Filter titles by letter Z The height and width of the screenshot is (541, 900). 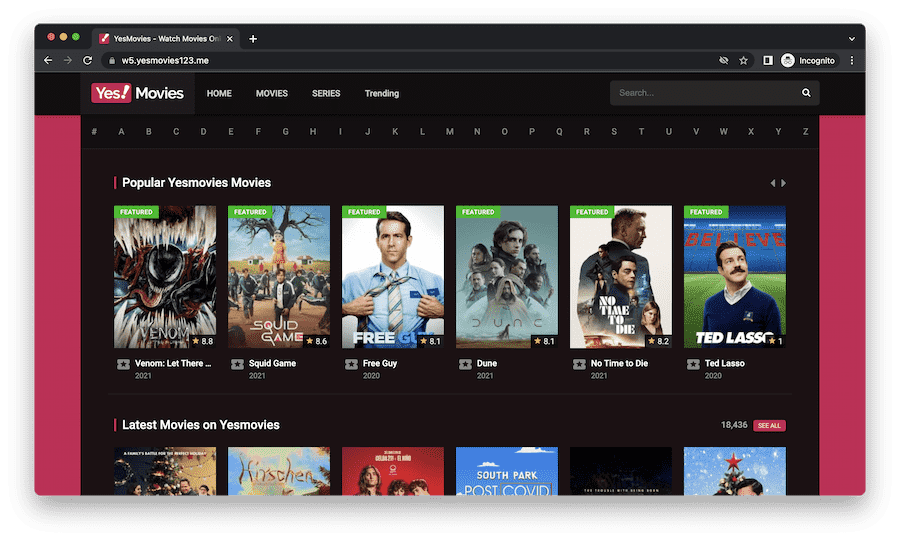click(x=805, y=131)
